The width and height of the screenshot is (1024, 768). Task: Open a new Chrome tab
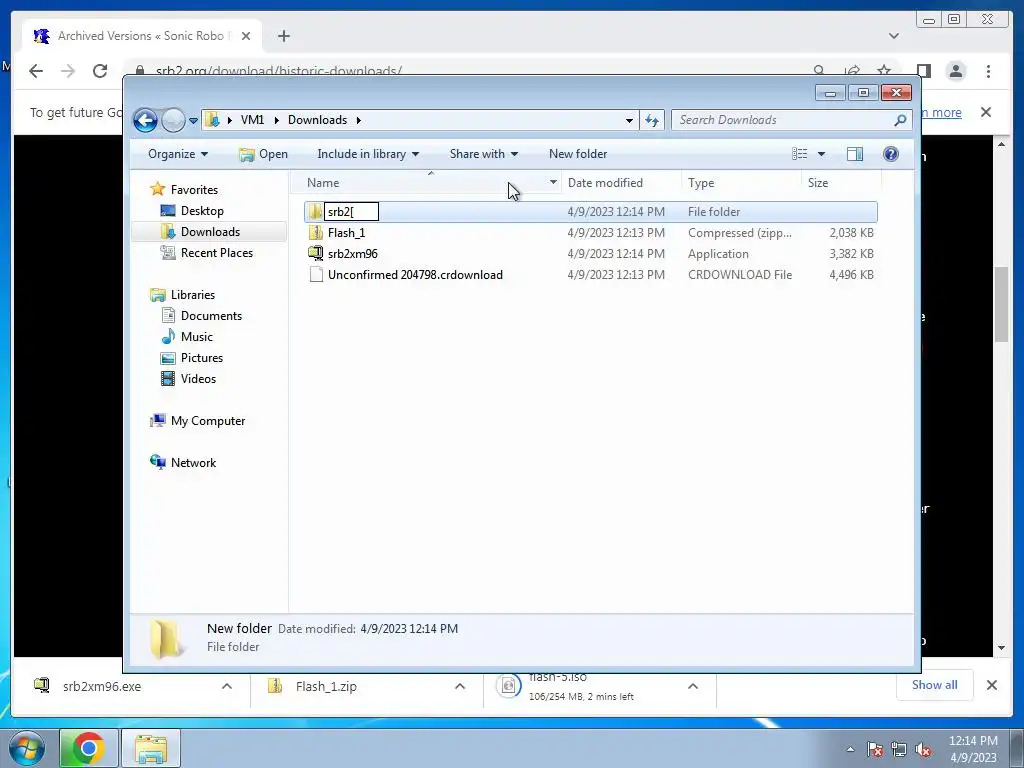pyautogui.click(x=283, y=36)
